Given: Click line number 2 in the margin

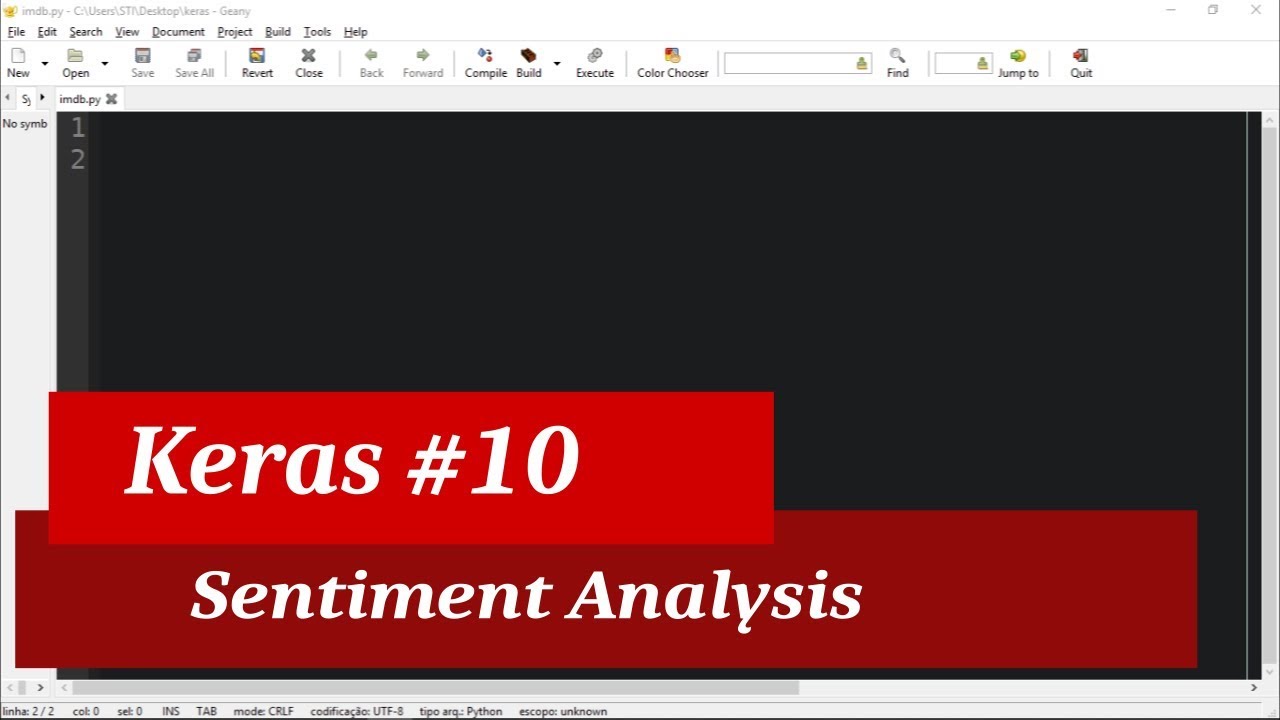Looking at the screenshot, I should click(x=78, y=159).
